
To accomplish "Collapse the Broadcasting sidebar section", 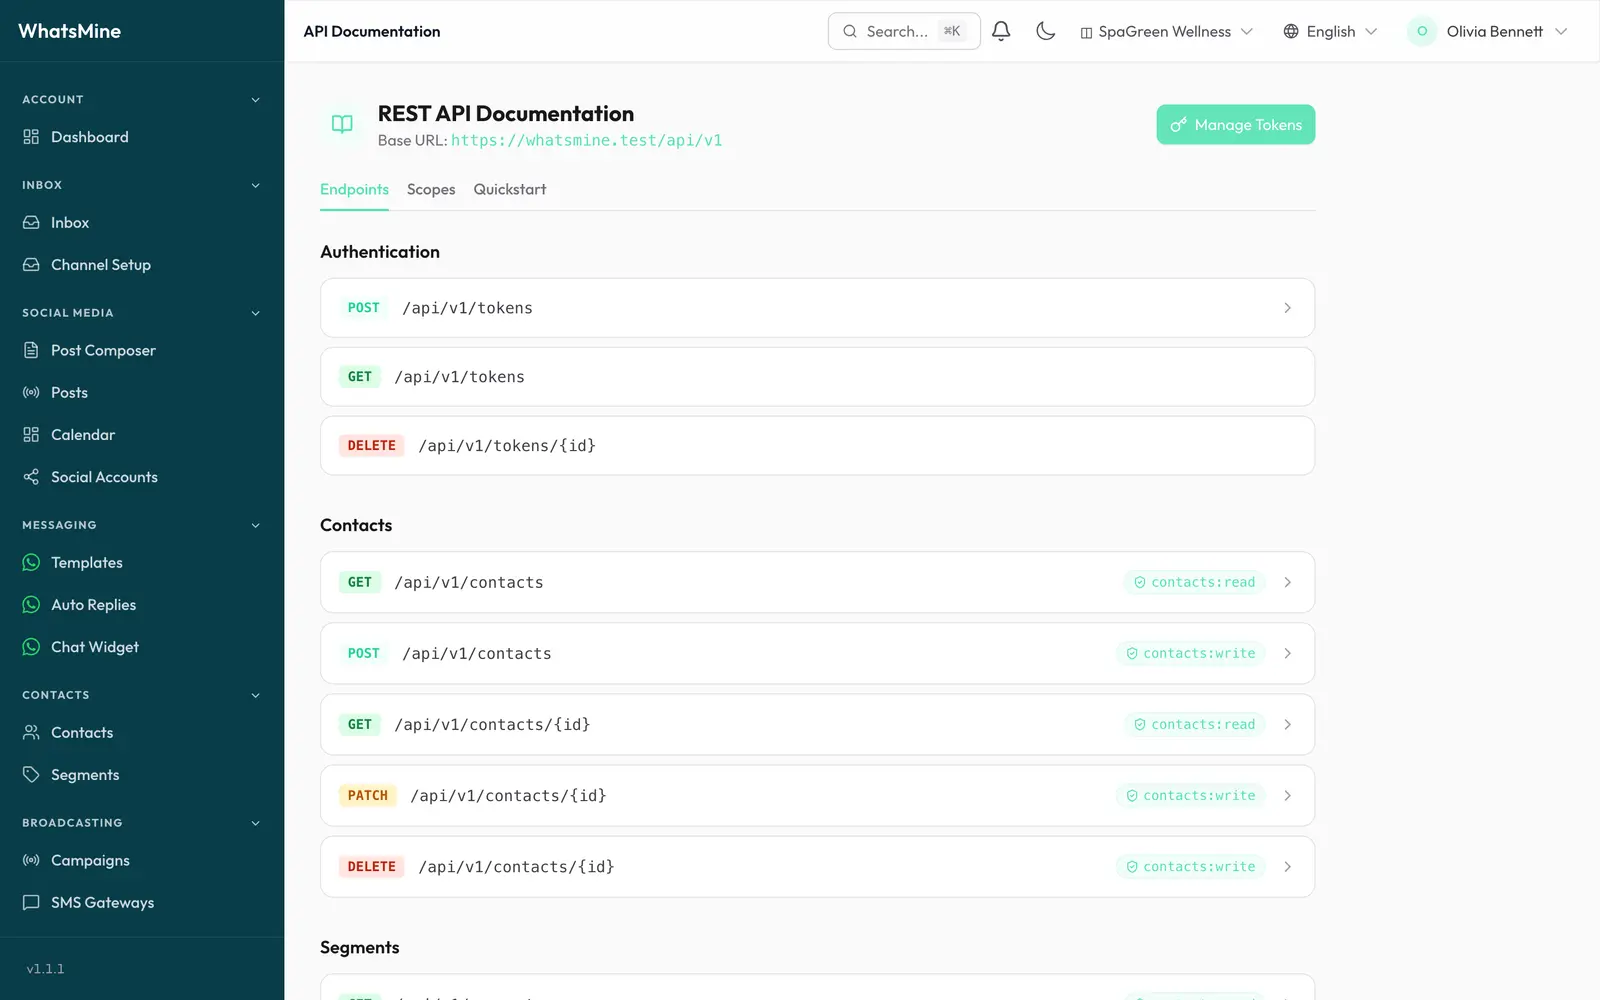I will [x=255, y=823].
